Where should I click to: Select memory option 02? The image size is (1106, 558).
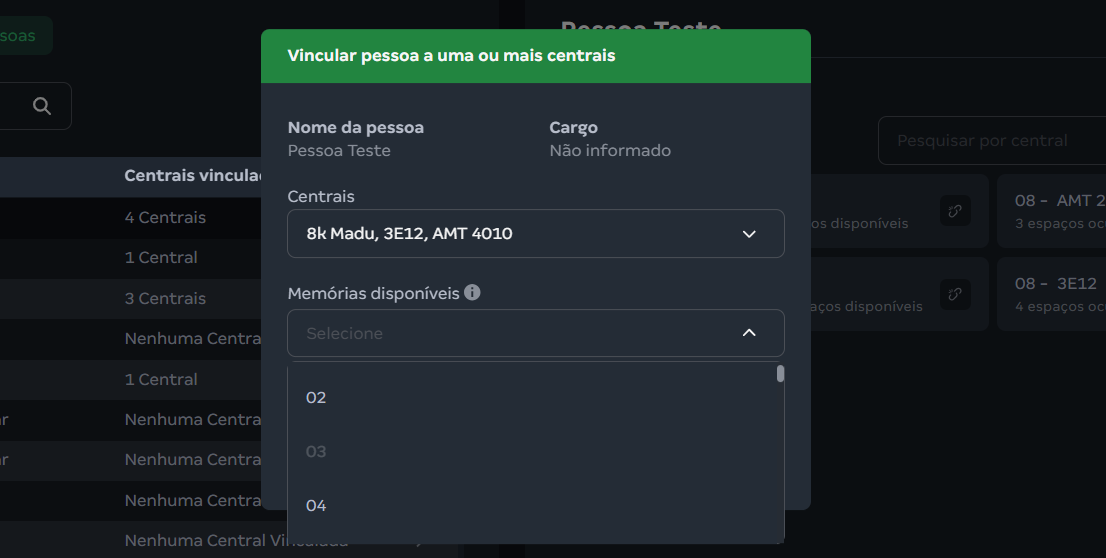(x=317, y=398)
